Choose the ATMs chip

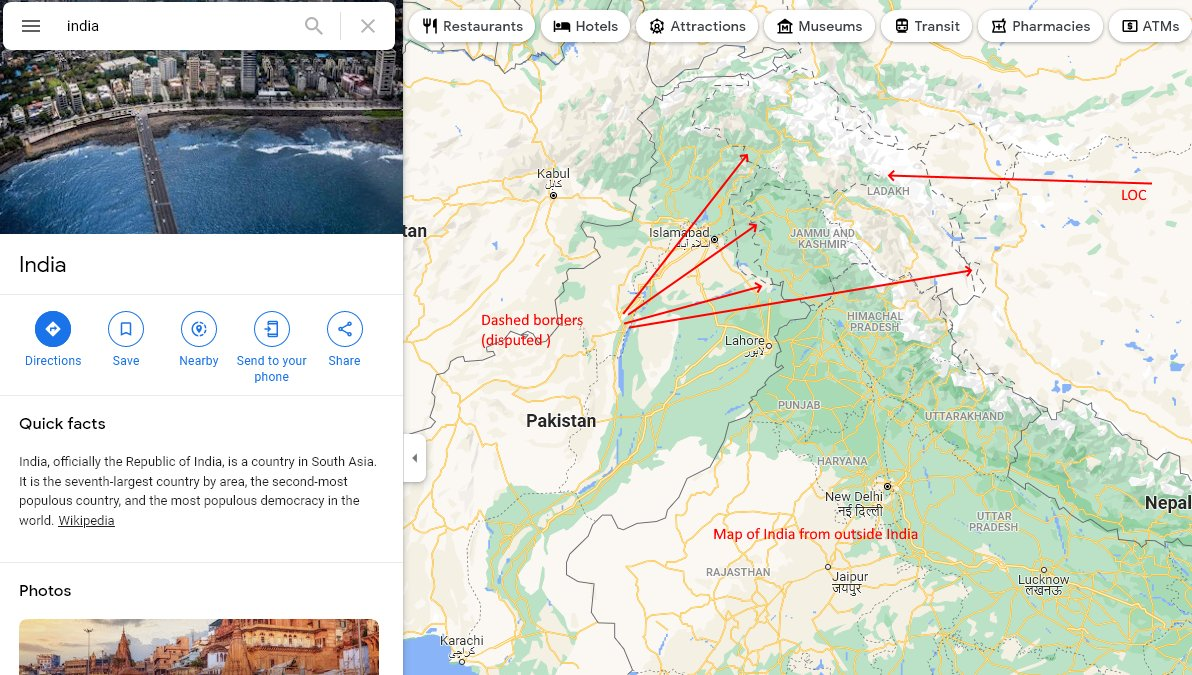(1151, 26)
